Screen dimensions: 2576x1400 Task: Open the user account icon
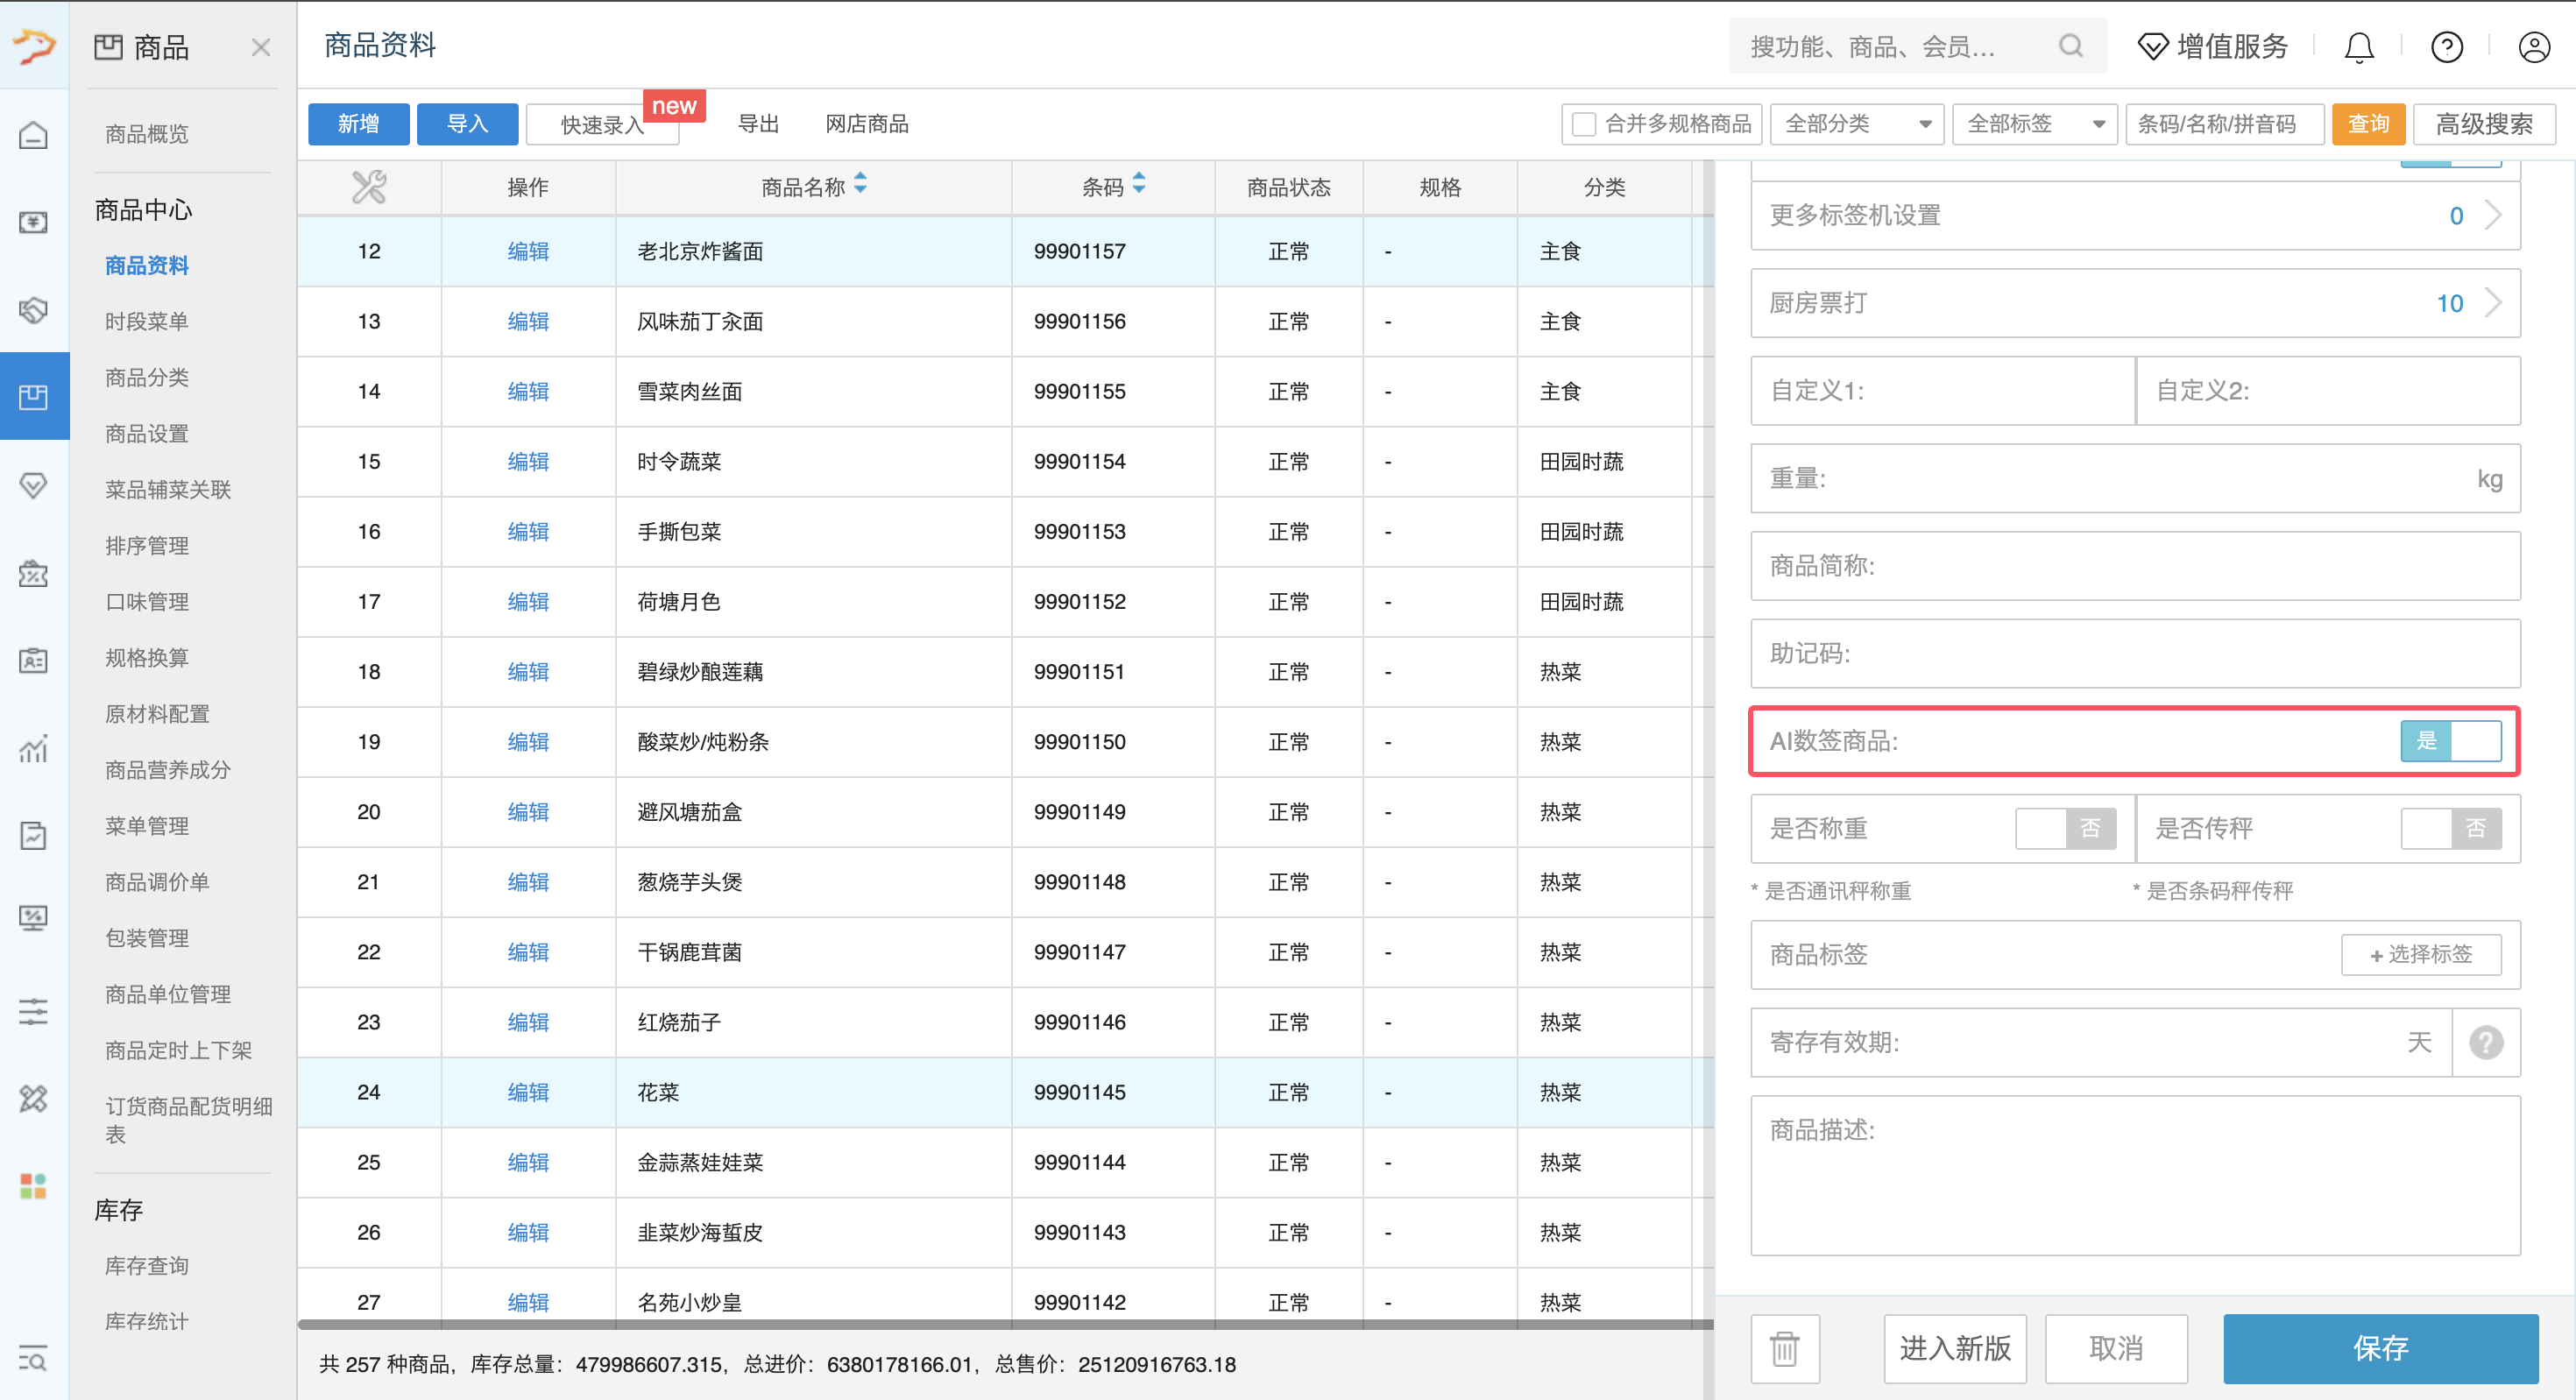pyautogui.click(x=2534, y=47)
